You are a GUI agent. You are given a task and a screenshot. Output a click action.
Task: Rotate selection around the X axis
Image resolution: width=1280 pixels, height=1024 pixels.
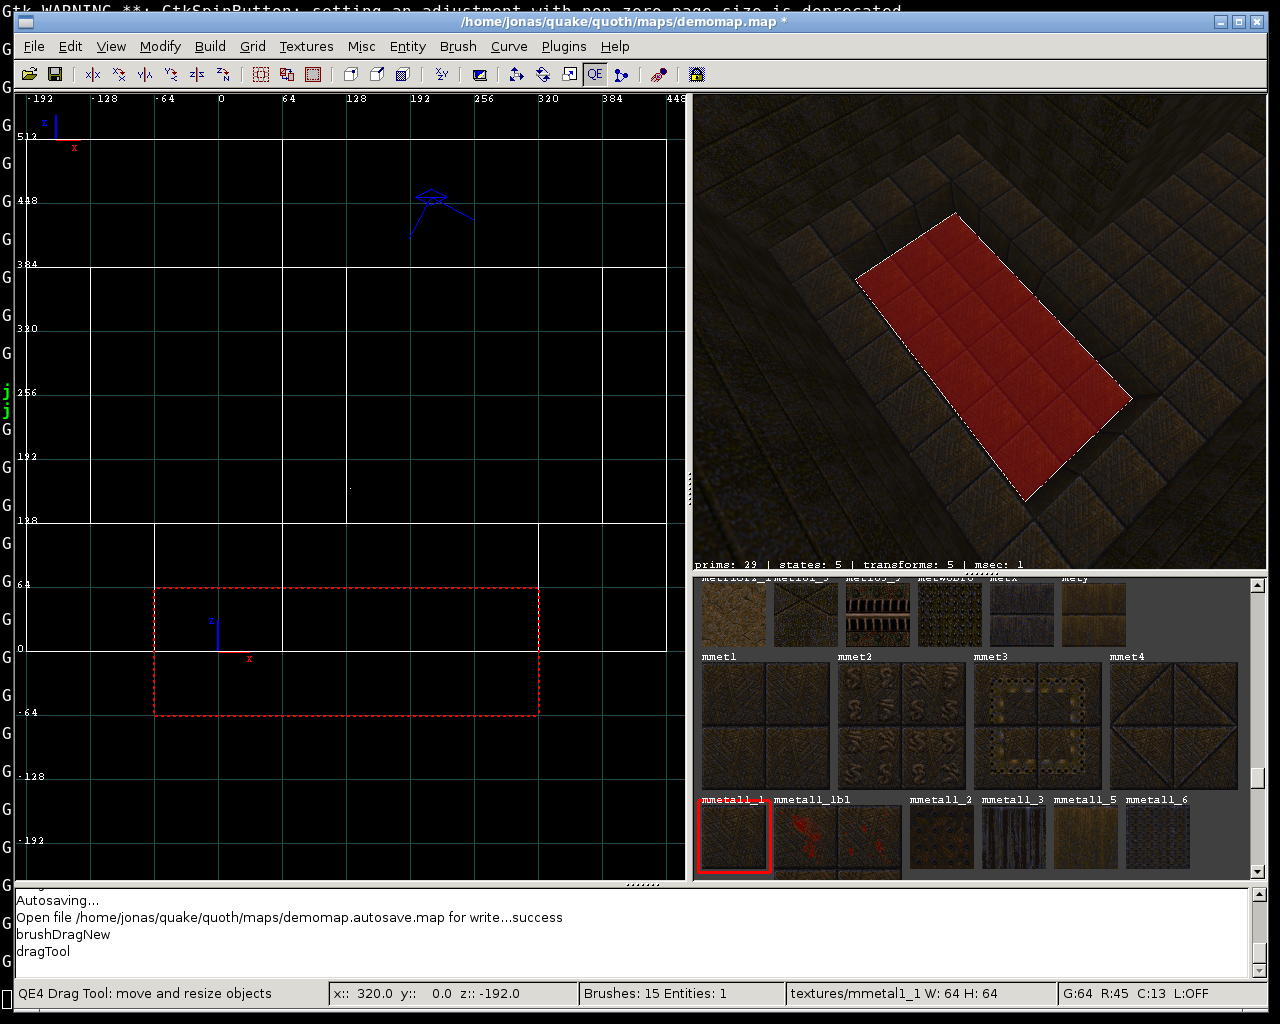[119, 74]
